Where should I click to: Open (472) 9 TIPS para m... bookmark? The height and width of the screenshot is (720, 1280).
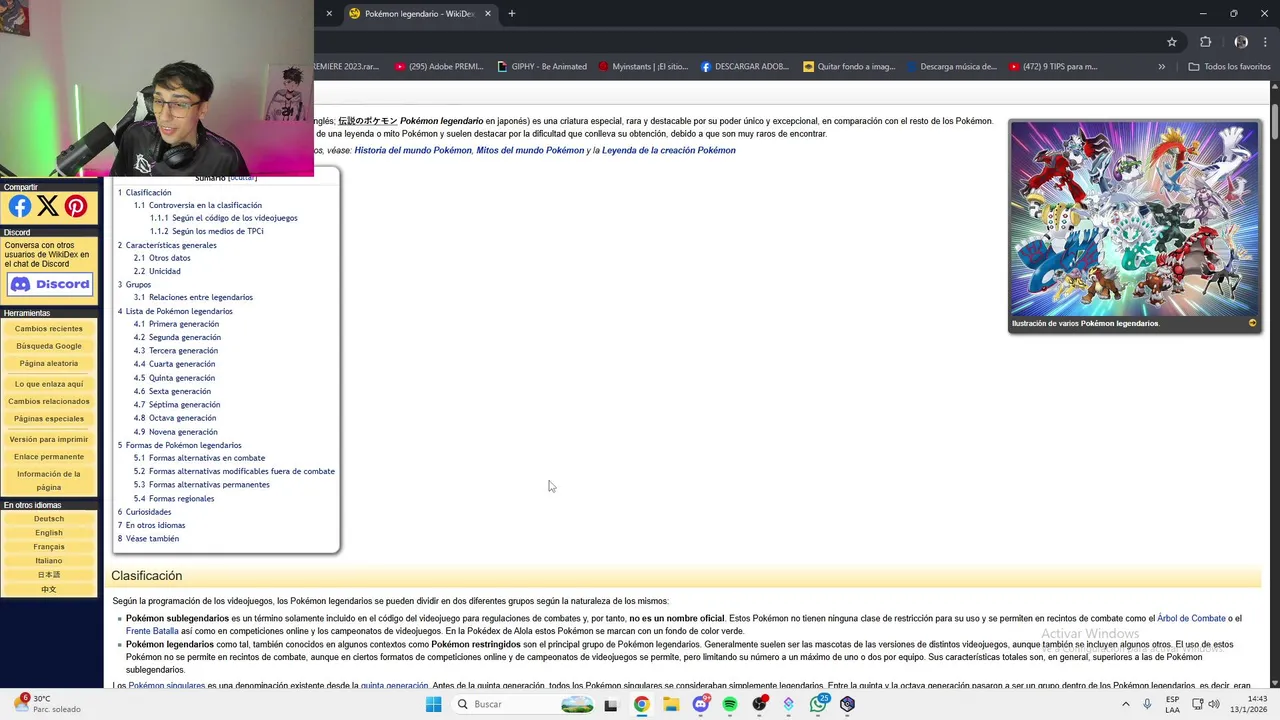point(1053,67)
